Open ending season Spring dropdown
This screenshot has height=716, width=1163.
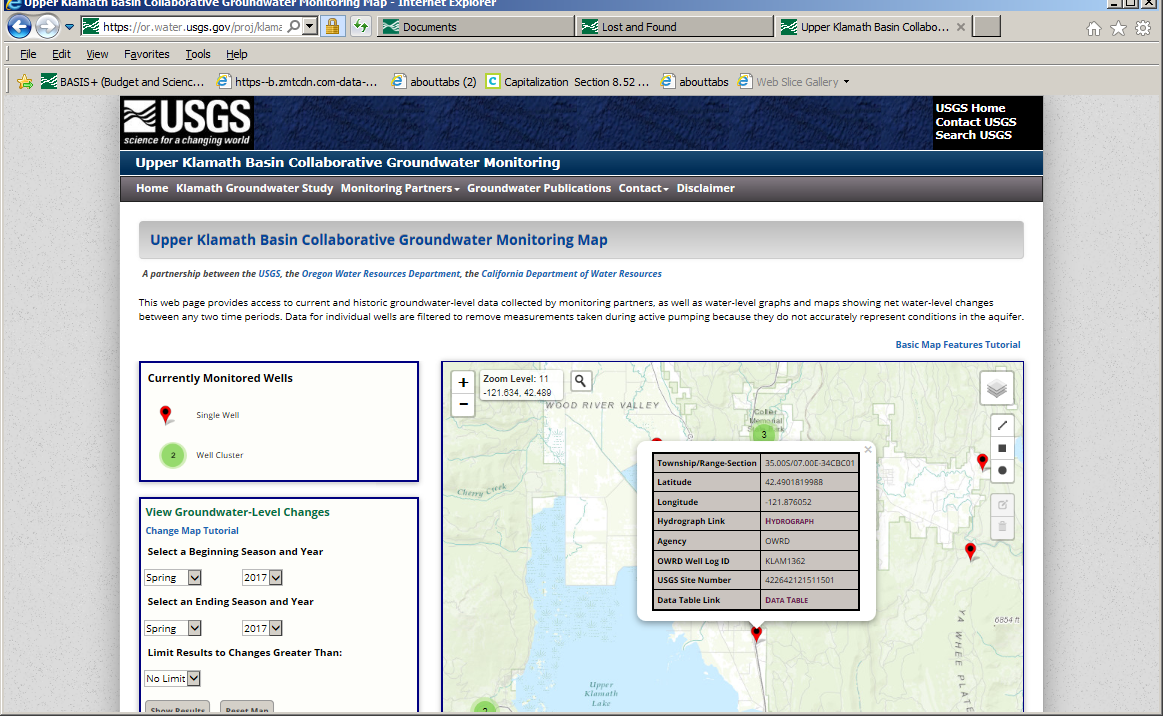point(173,628)
